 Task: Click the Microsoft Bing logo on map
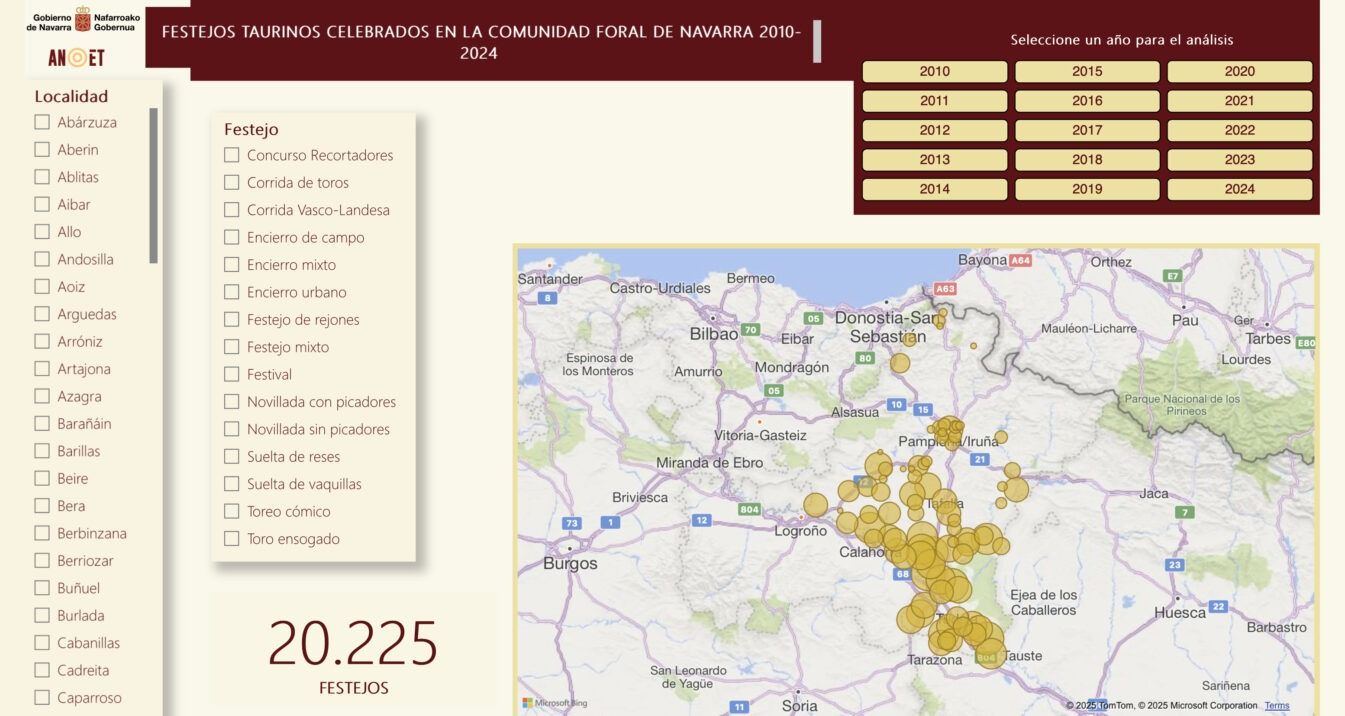pos(555,703)
